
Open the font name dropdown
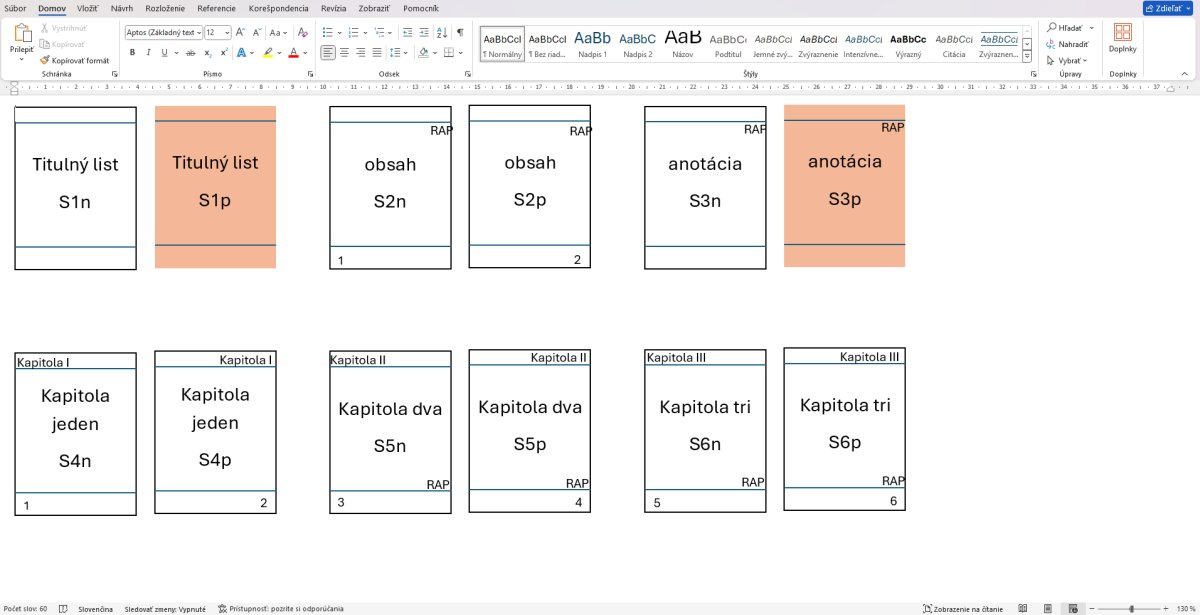(198, 32)
